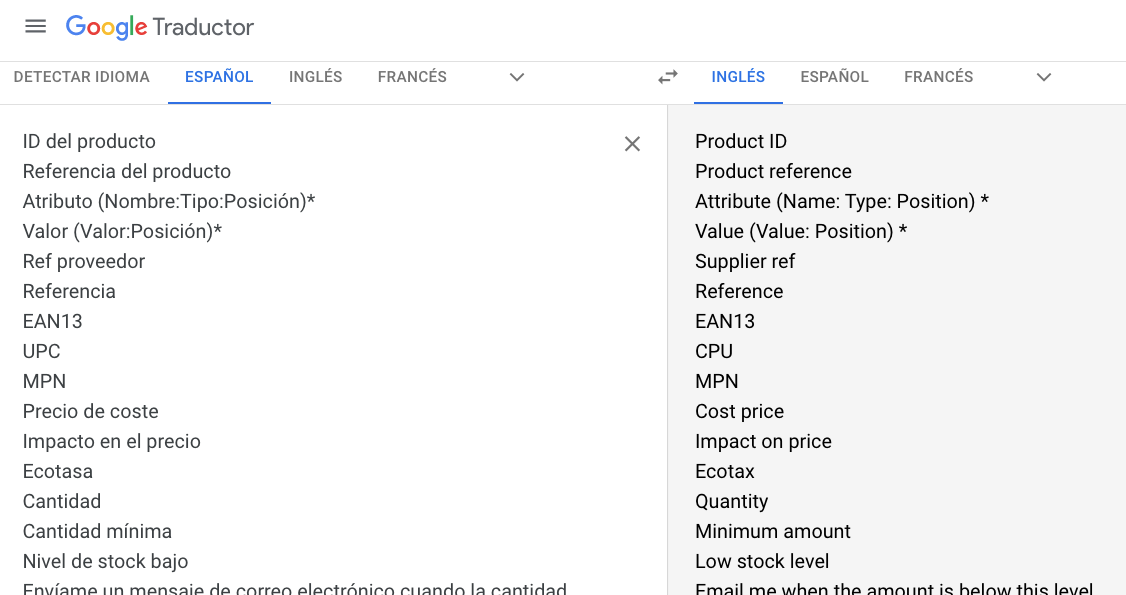Viewport: 1126px width, 595px height.
Task: Open the hamburger main menu
Action: point(36,27)
